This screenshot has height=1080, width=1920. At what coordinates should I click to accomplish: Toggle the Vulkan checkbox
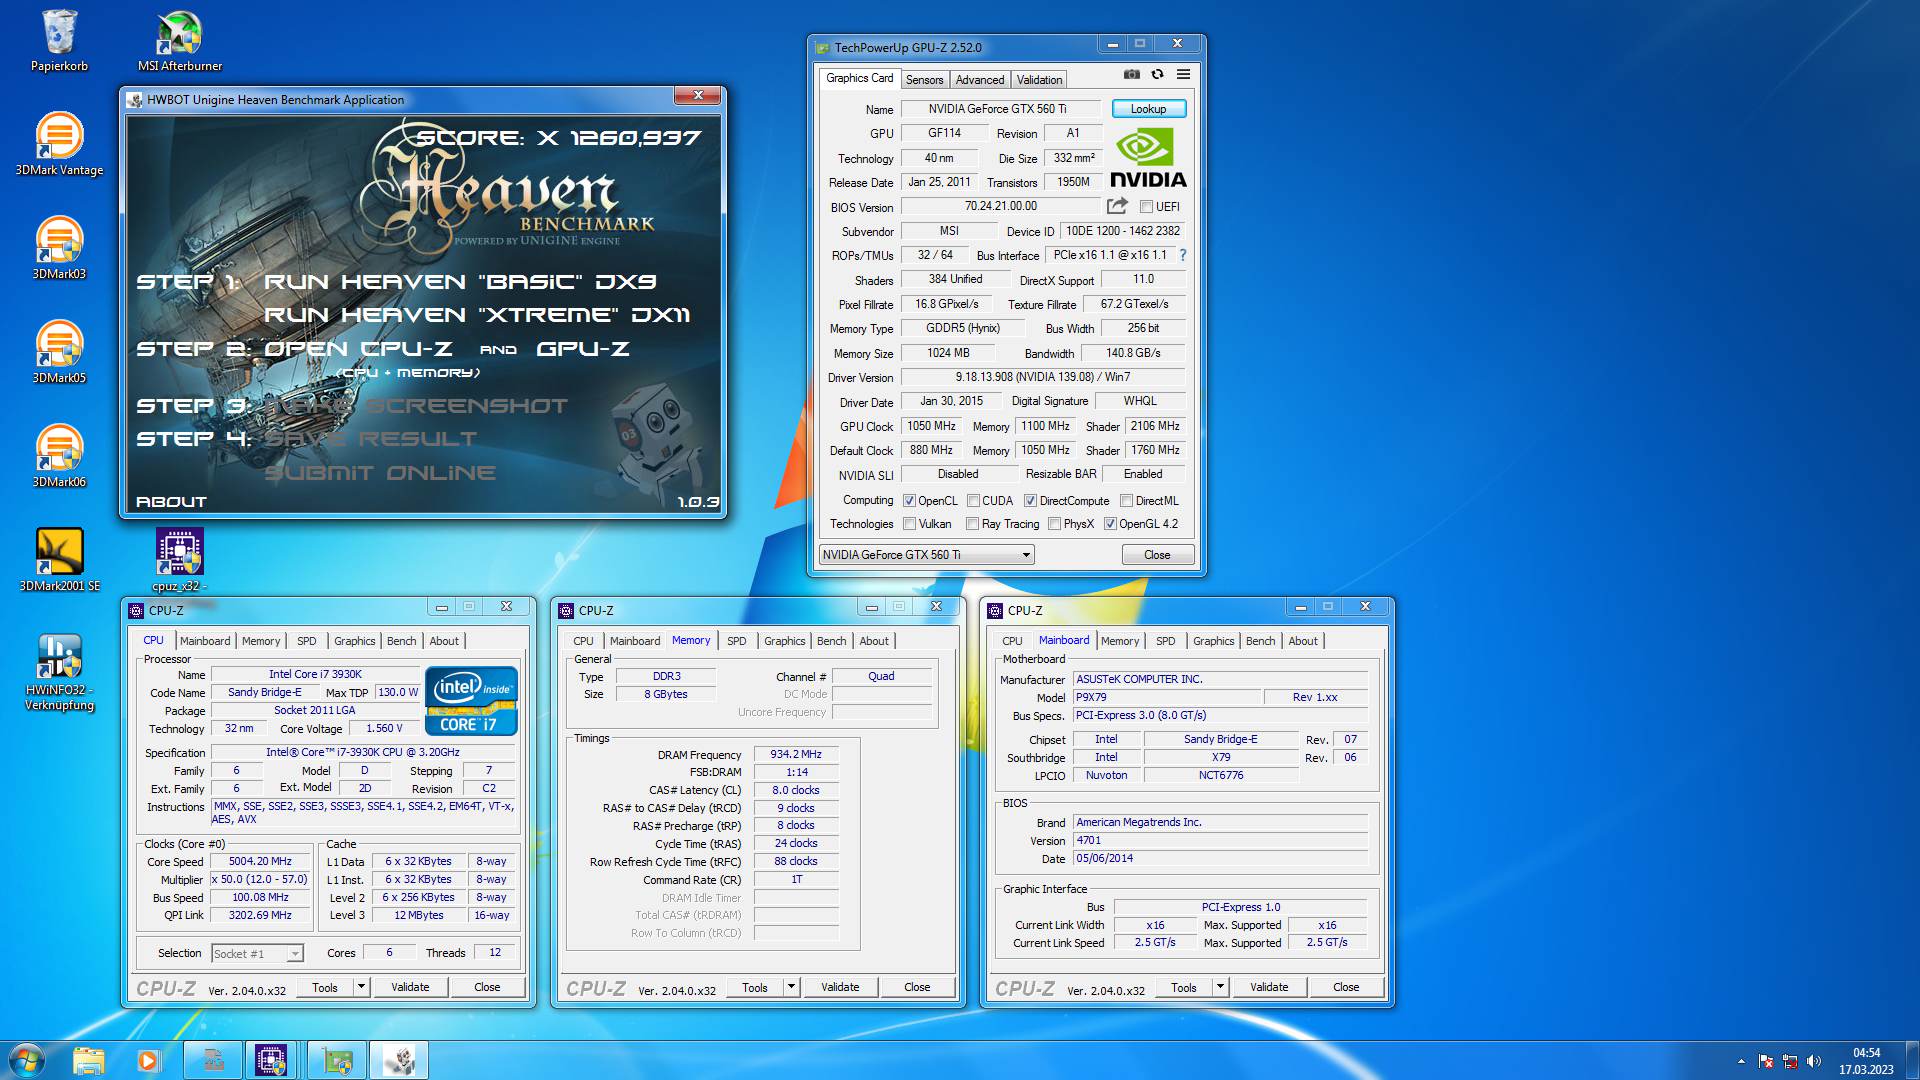coord(909,524)
